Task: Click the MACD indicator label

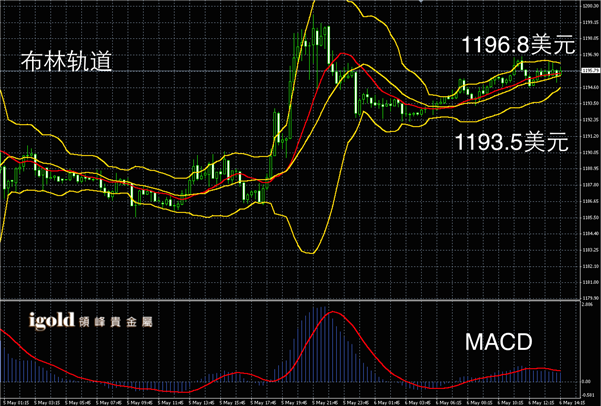Action: [x=497, y=344]
